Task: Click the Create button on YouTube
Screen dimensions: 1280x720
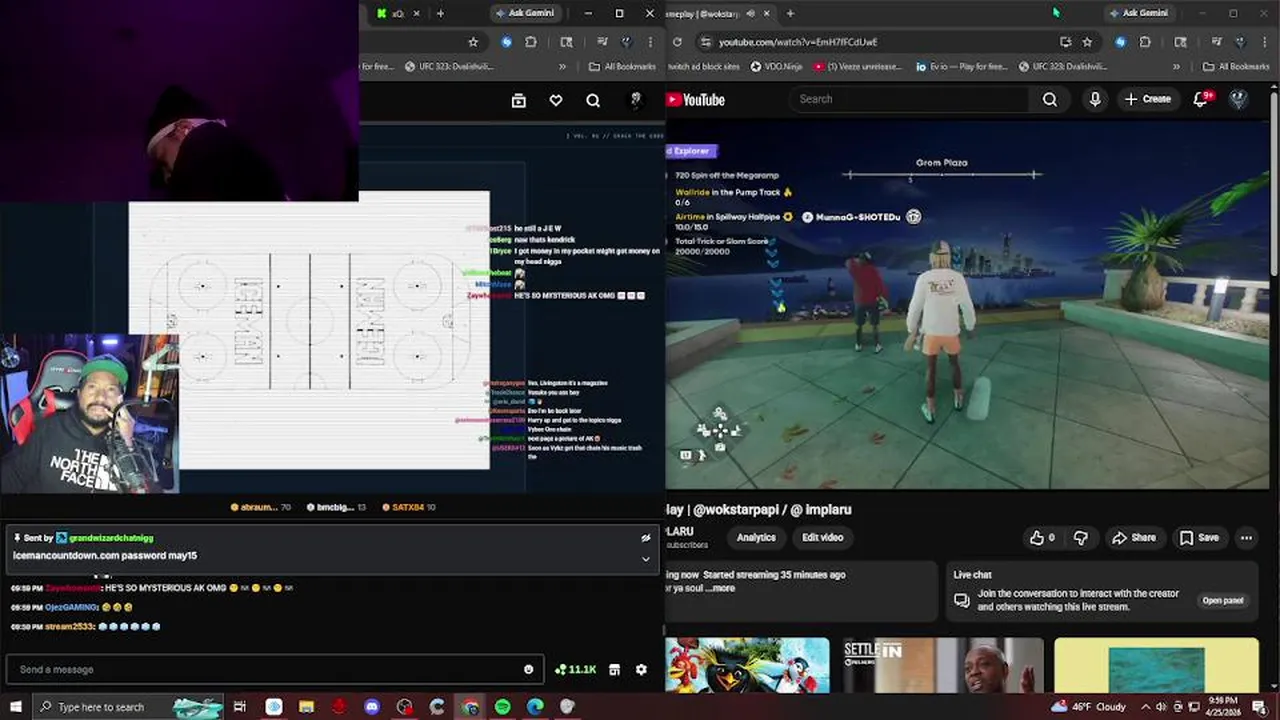Action: point(1147,99)
